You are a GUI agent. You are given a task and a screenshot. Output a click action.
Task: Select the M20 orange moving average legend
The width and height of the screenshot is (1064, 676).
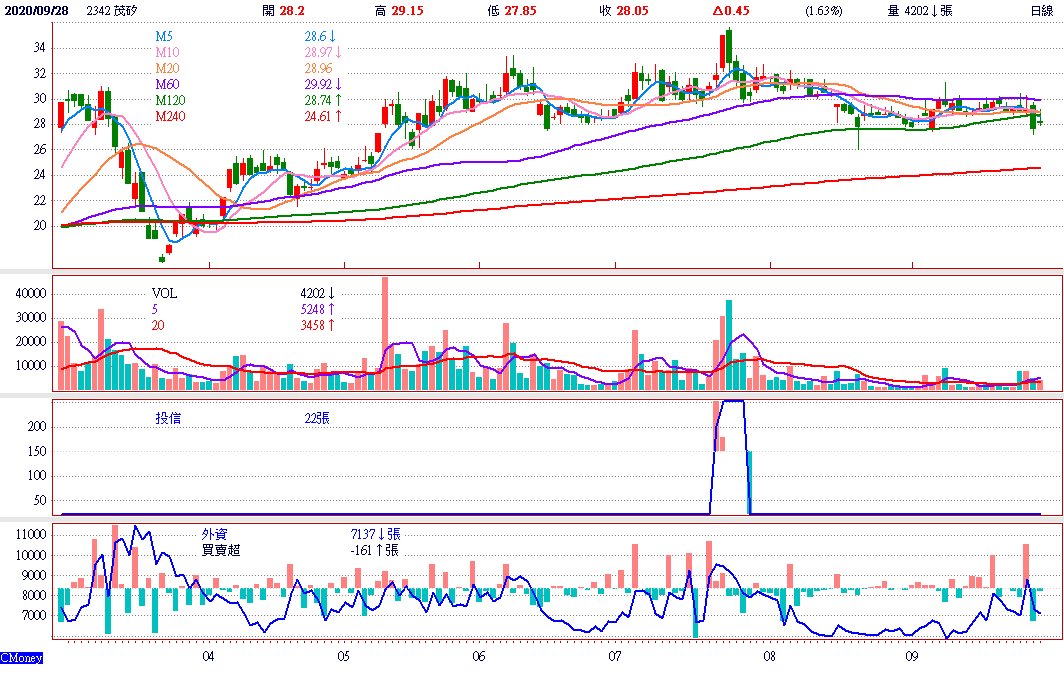167,68
